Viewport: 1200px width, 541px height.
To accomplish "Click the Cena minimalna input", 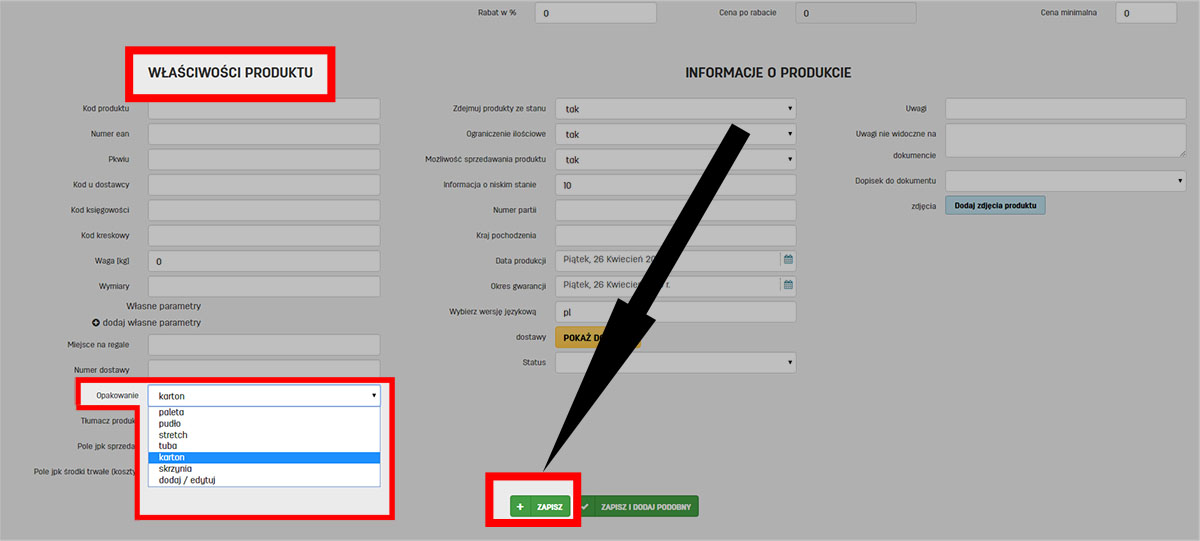I will (1146, 13).
